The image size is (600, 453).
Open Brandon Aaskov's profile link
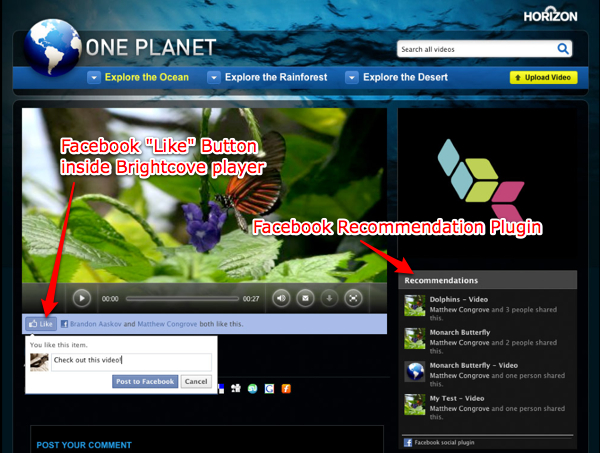coord(96,324)
